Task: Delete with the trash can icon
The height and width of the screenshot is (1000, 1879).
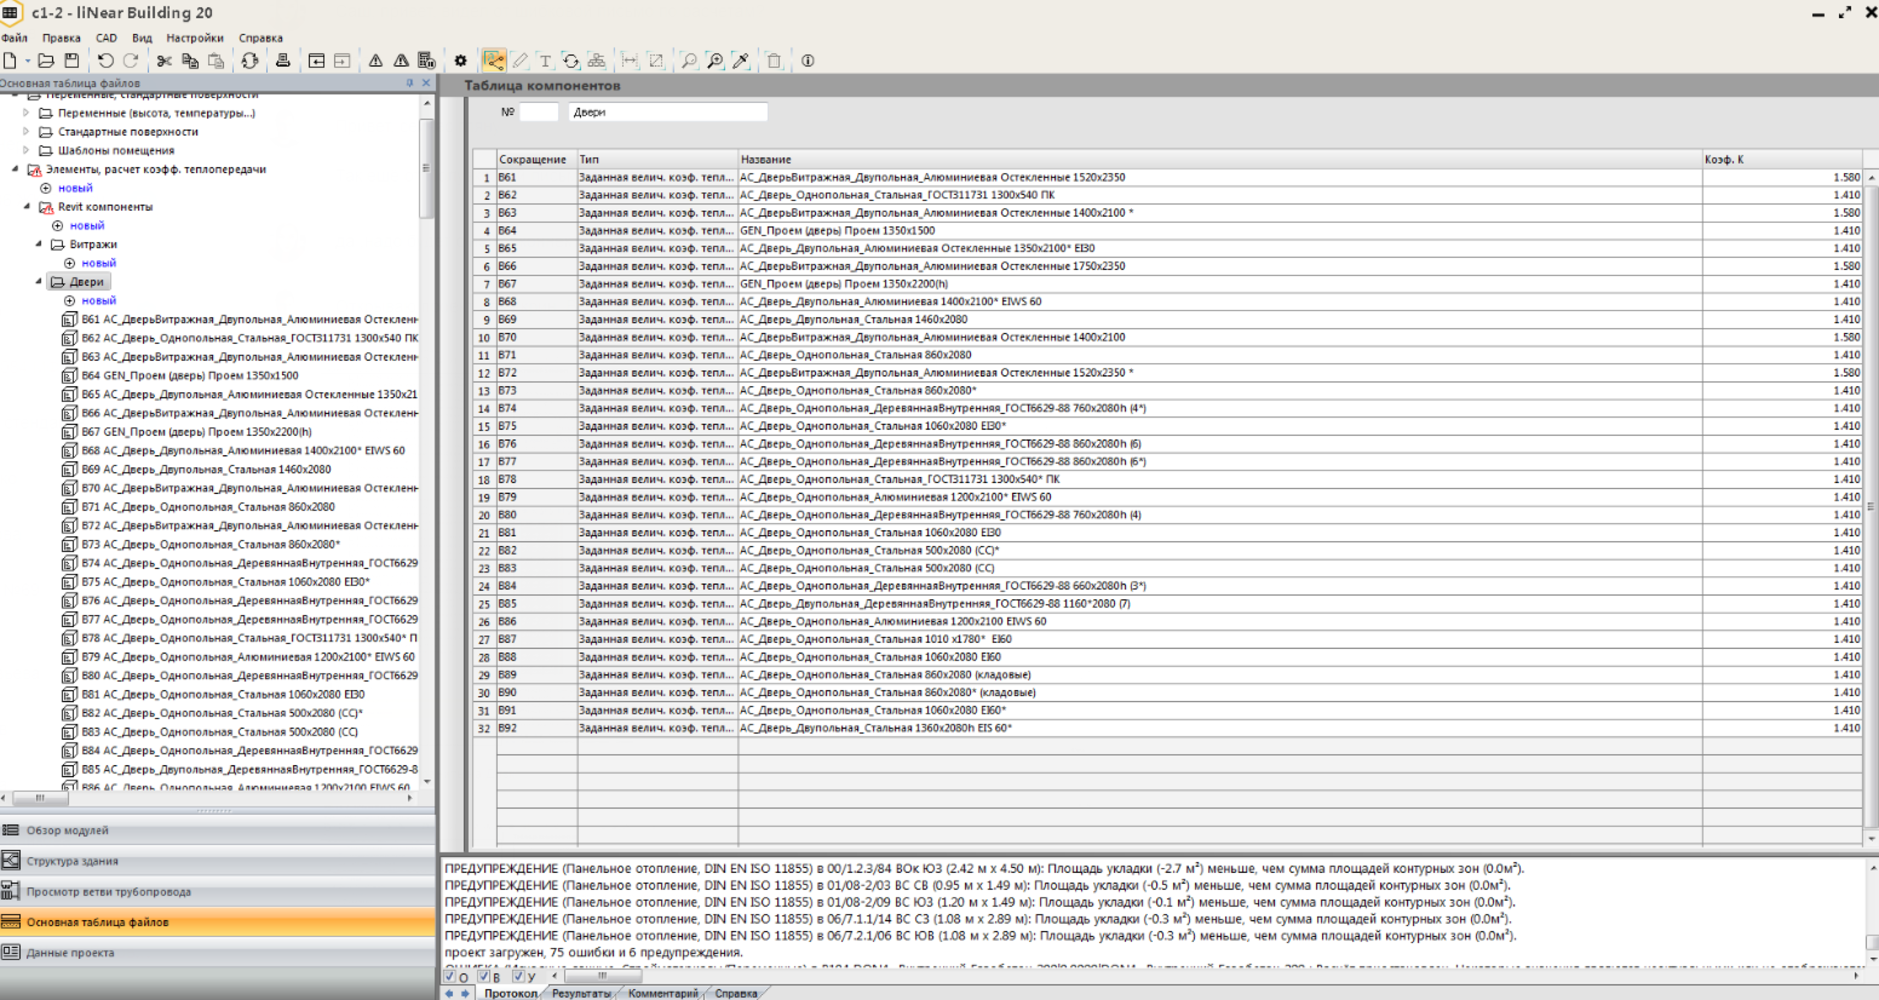Action: [774, 61]
